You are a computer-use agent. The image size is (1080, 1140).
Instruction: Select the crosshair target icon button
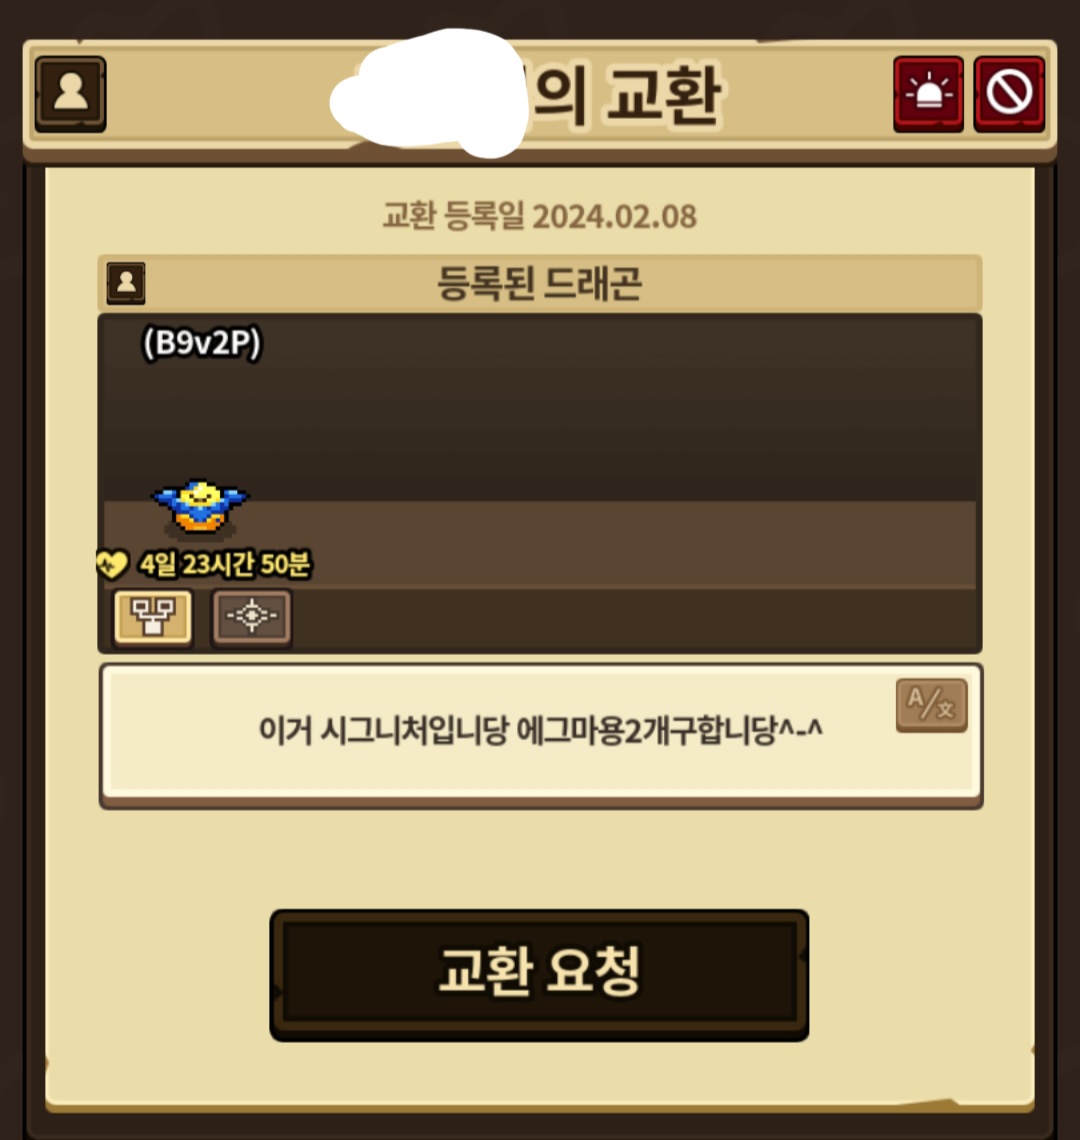[252, 617]
